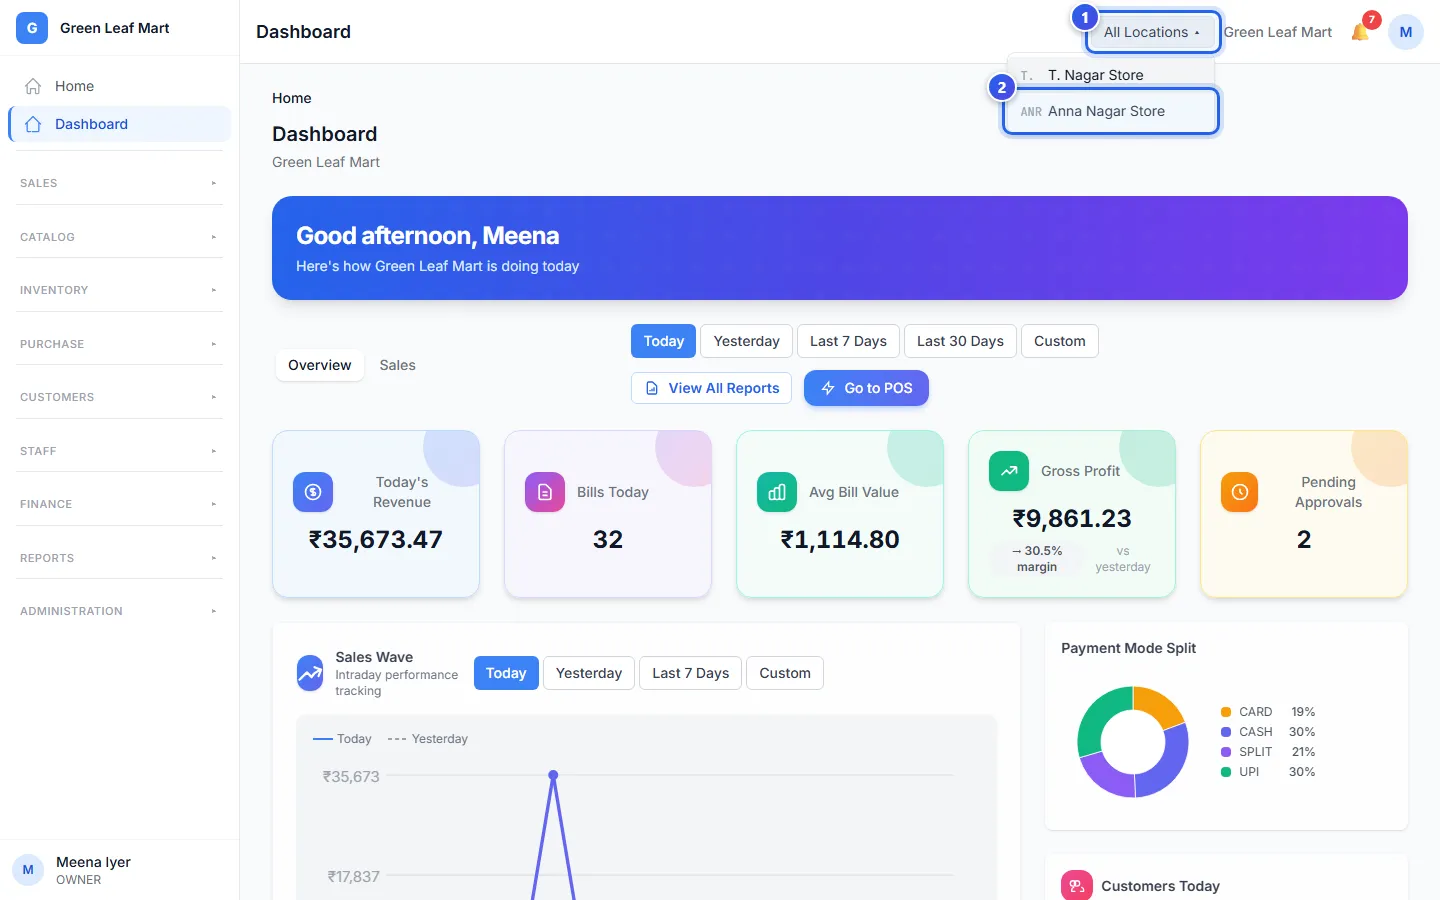
Task: Click the UPI green legend swatch
Action: 1226,772
